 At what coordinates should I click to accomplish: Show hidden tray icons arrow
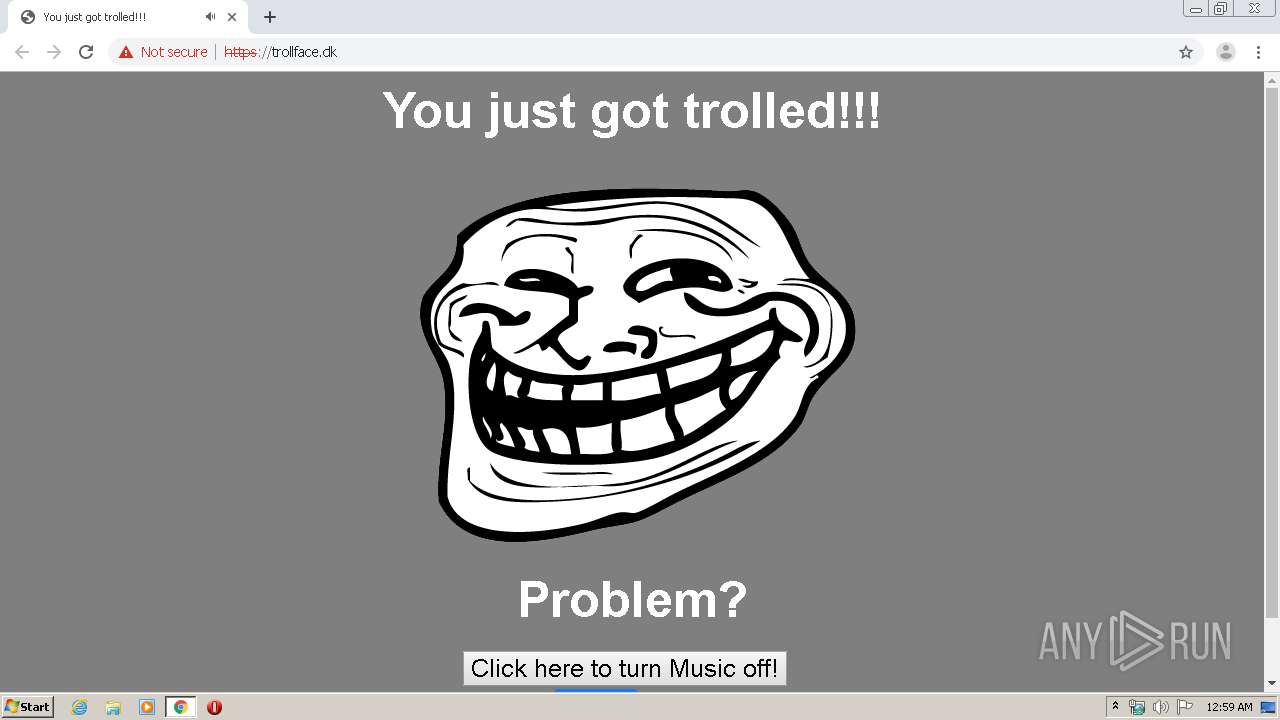(1115, 707)
